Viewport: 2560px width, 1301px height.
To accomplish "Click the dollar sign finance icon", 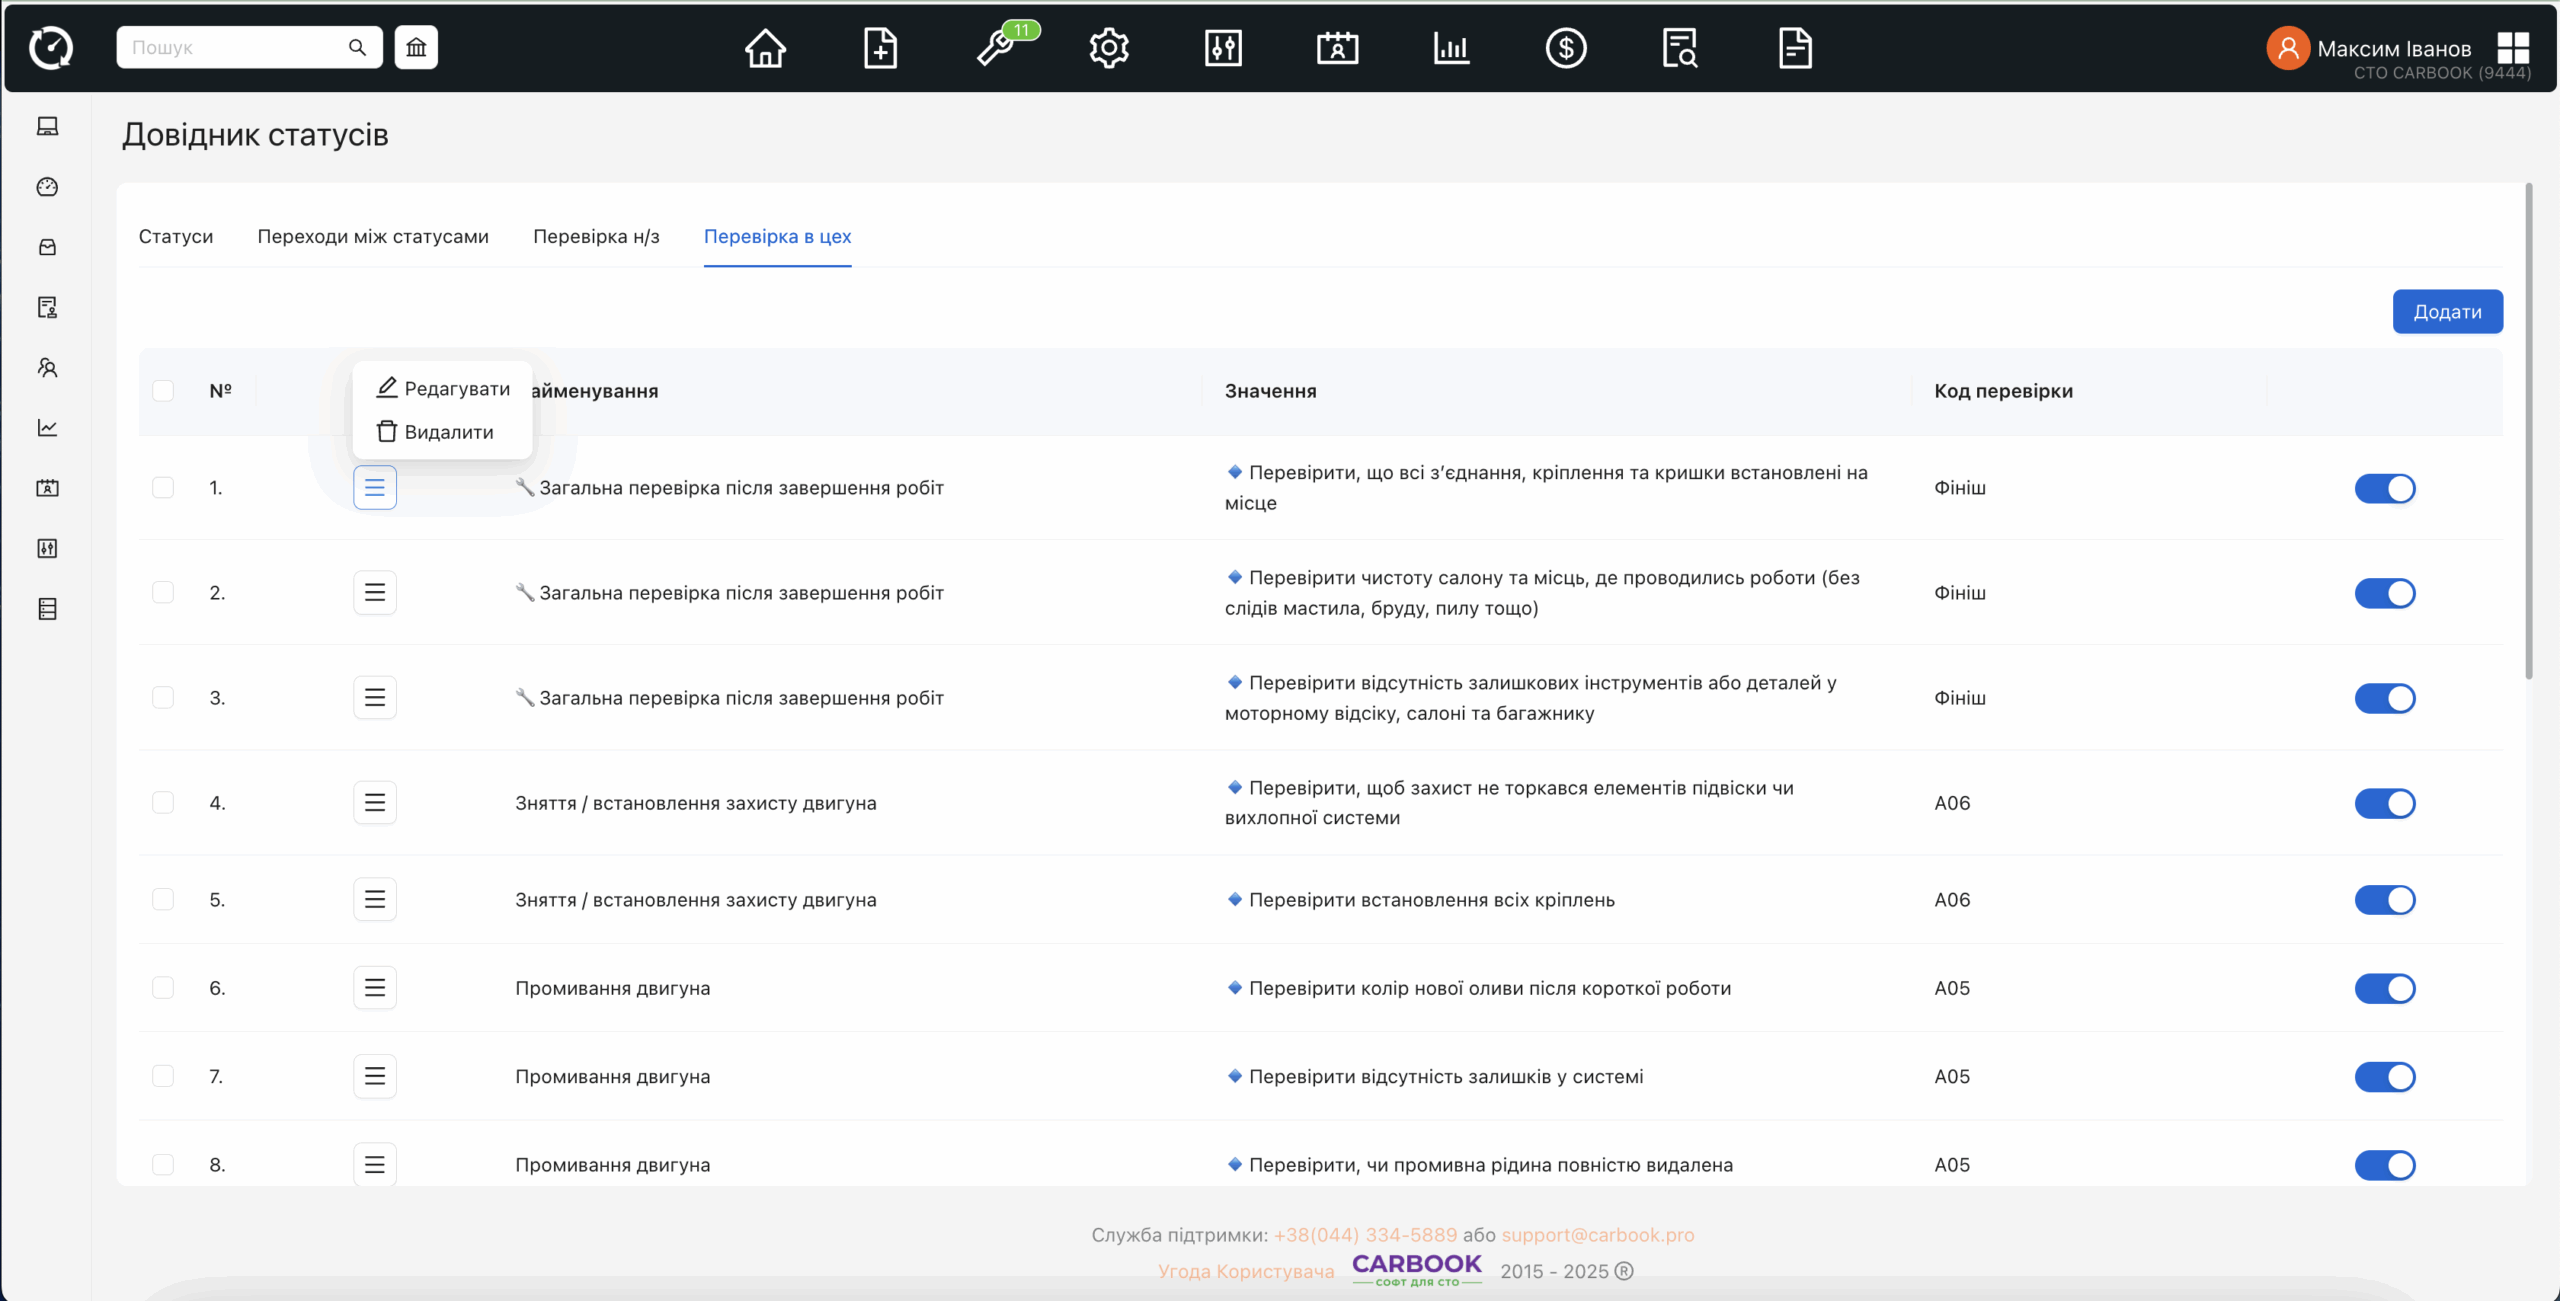I will point(1566,48).
